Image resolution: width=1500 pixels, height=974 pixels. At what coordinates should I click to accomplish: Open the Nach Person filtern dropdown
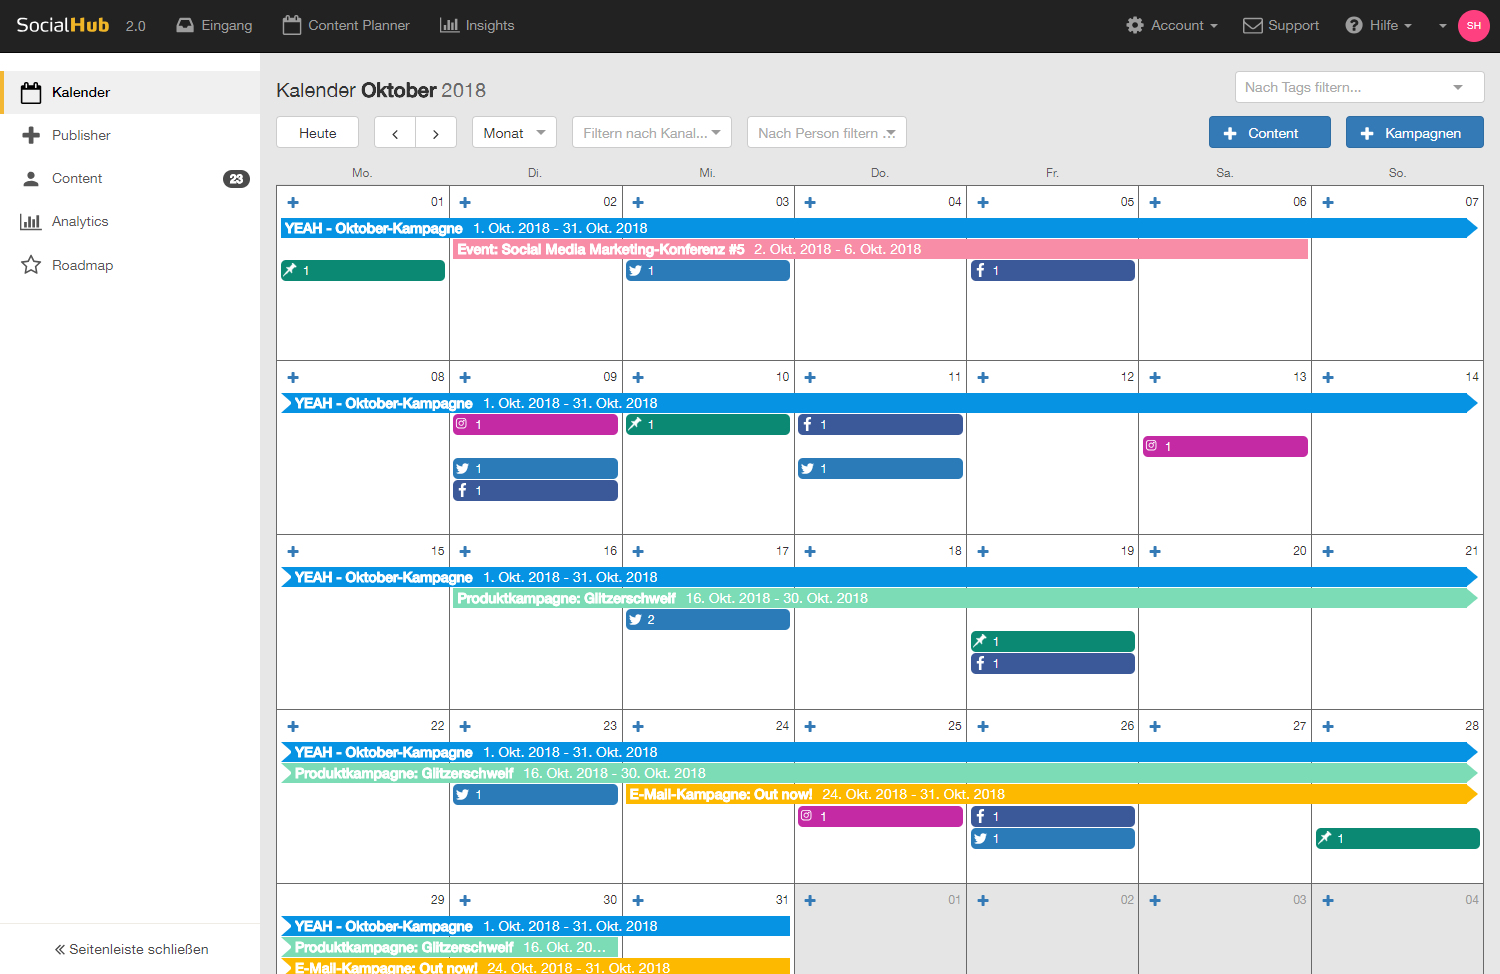point(827,133)
